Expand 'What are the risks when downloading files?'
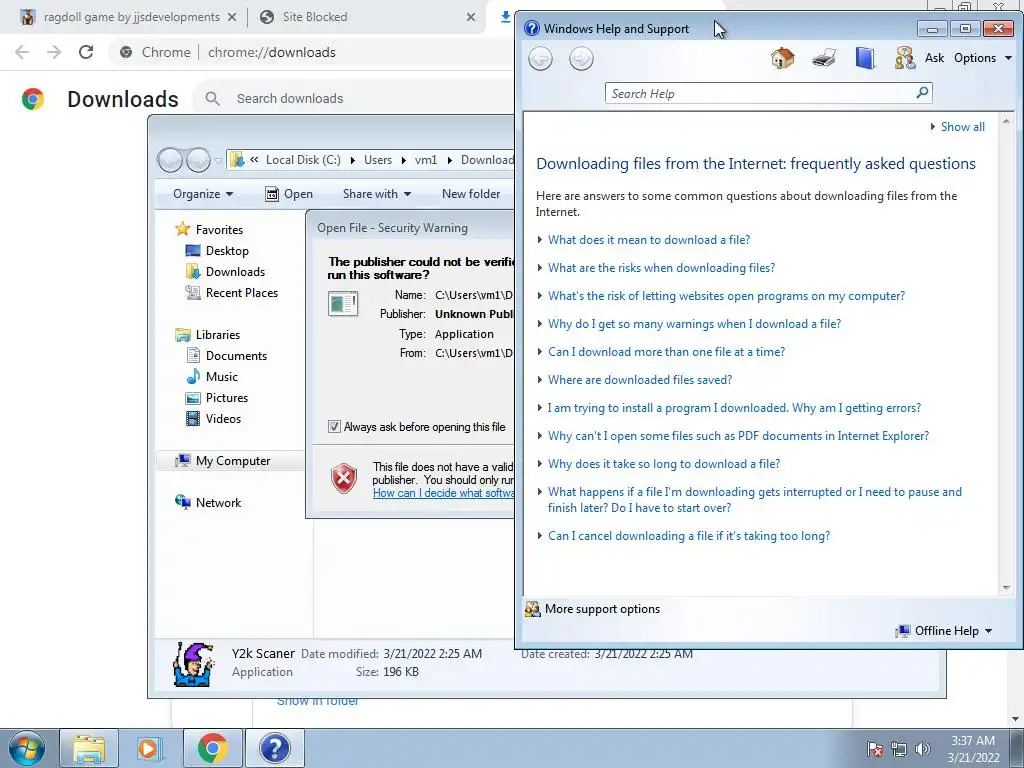The width and height of the screenshot is (1024, 768). (662, 268)
